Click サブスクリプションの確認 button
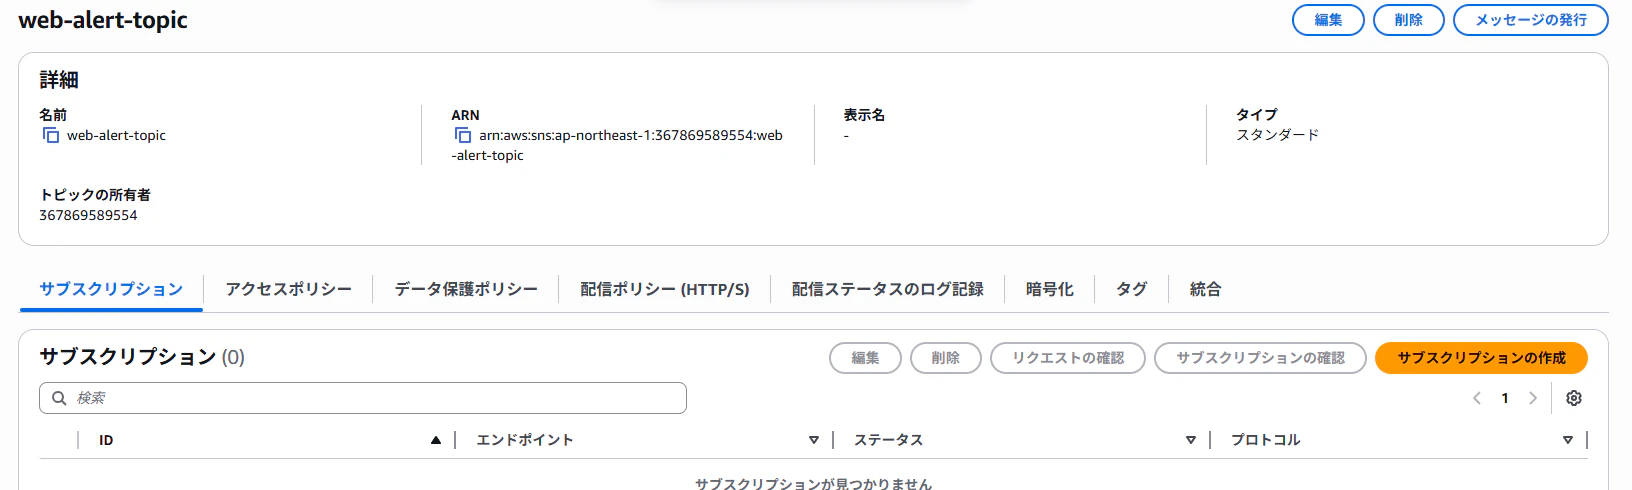 point(1260,358)
